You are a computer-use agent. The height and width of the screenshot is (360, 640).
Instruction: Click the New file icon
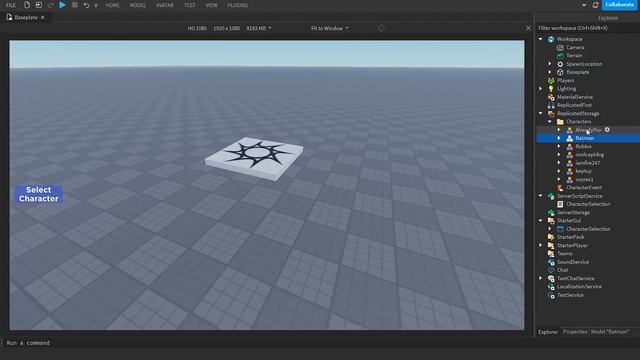[x=27, y=5]
